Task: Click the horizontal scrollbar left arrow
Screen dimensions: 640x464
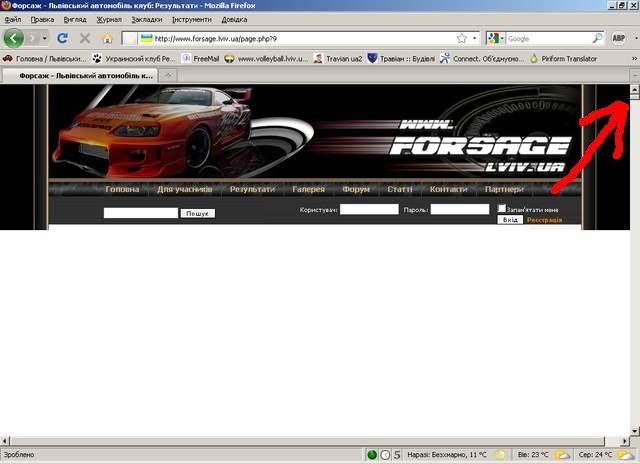Action: 4,441
